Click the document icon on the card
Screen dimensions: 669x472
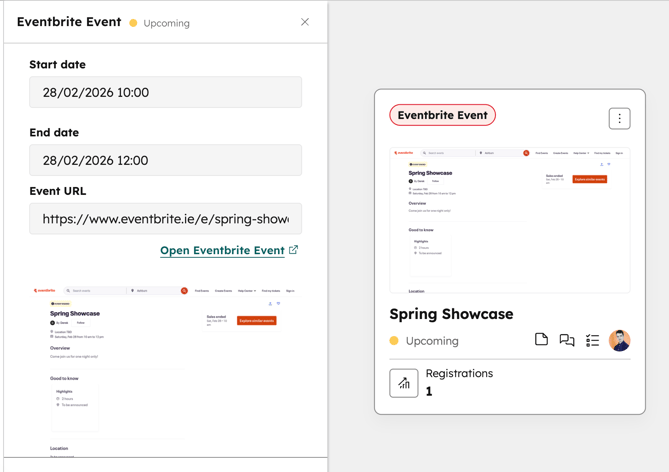tap(541, 340)
